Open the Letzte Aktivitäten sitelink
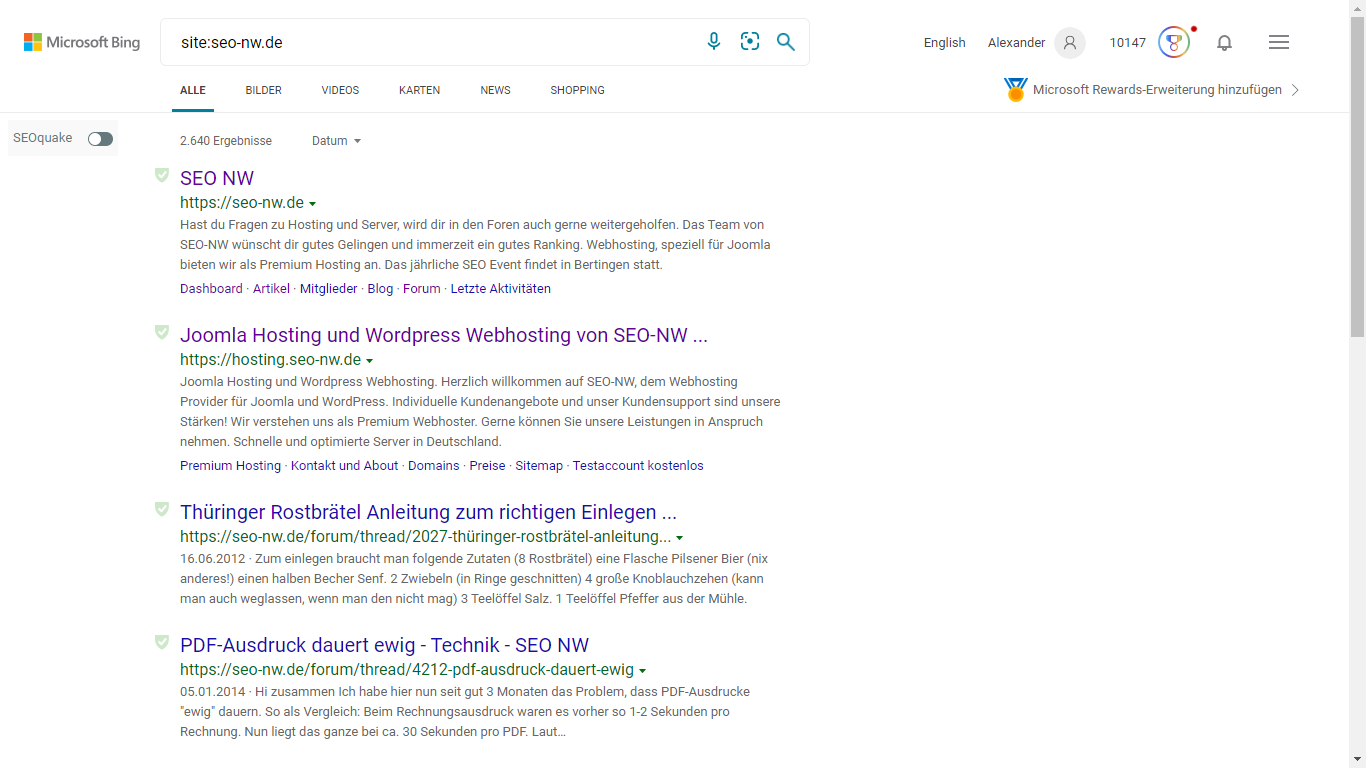1366x768 pixels. 500,289
